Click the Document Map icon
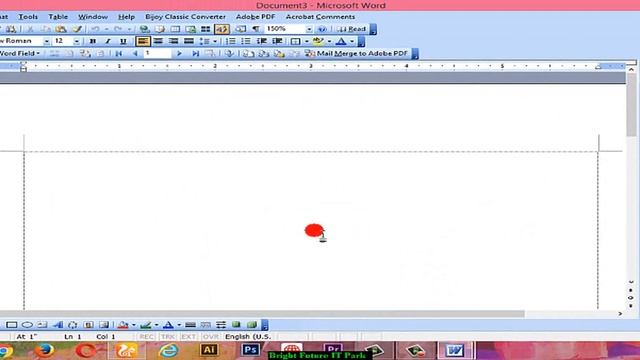Screen dimensions: 640x360 coord(240,29)
